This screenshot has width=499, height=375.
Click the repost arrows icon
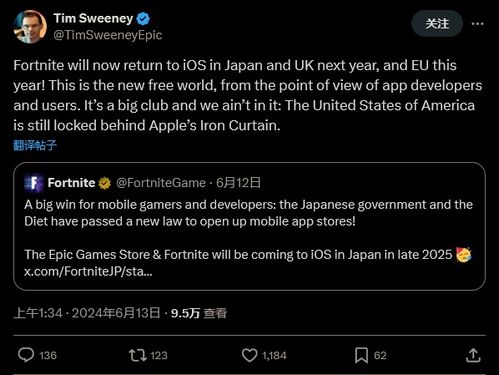pos(138,355)
